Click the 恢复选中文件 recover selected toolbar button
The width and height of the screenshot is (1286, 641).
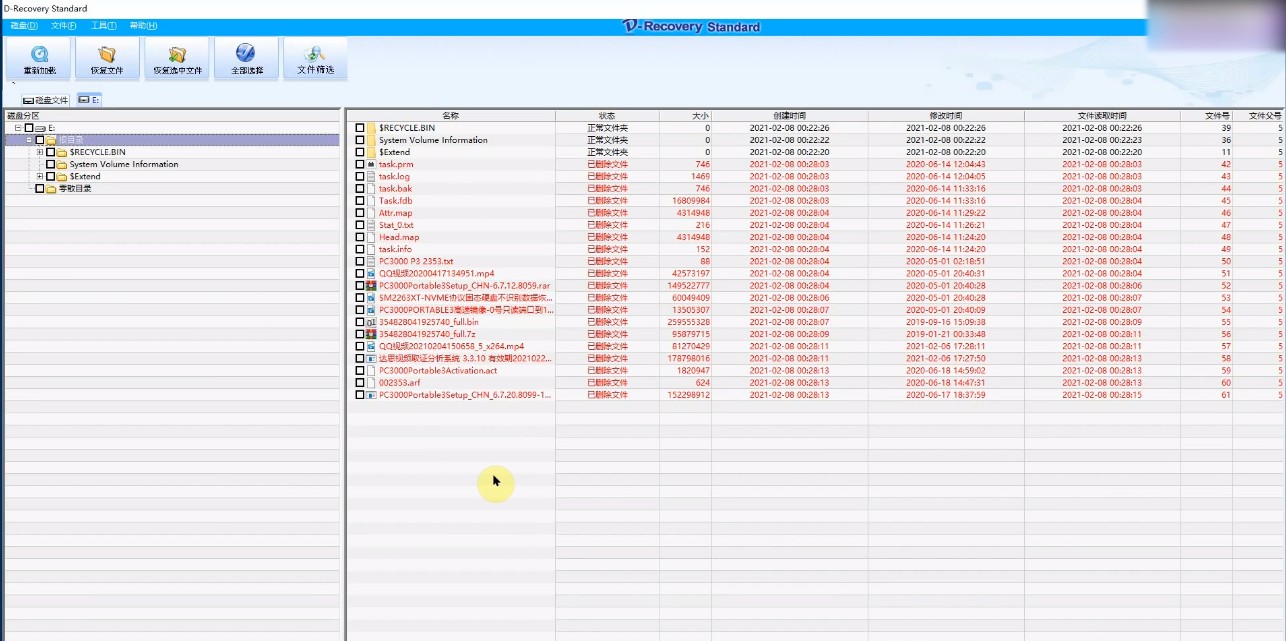click(177, 59)
